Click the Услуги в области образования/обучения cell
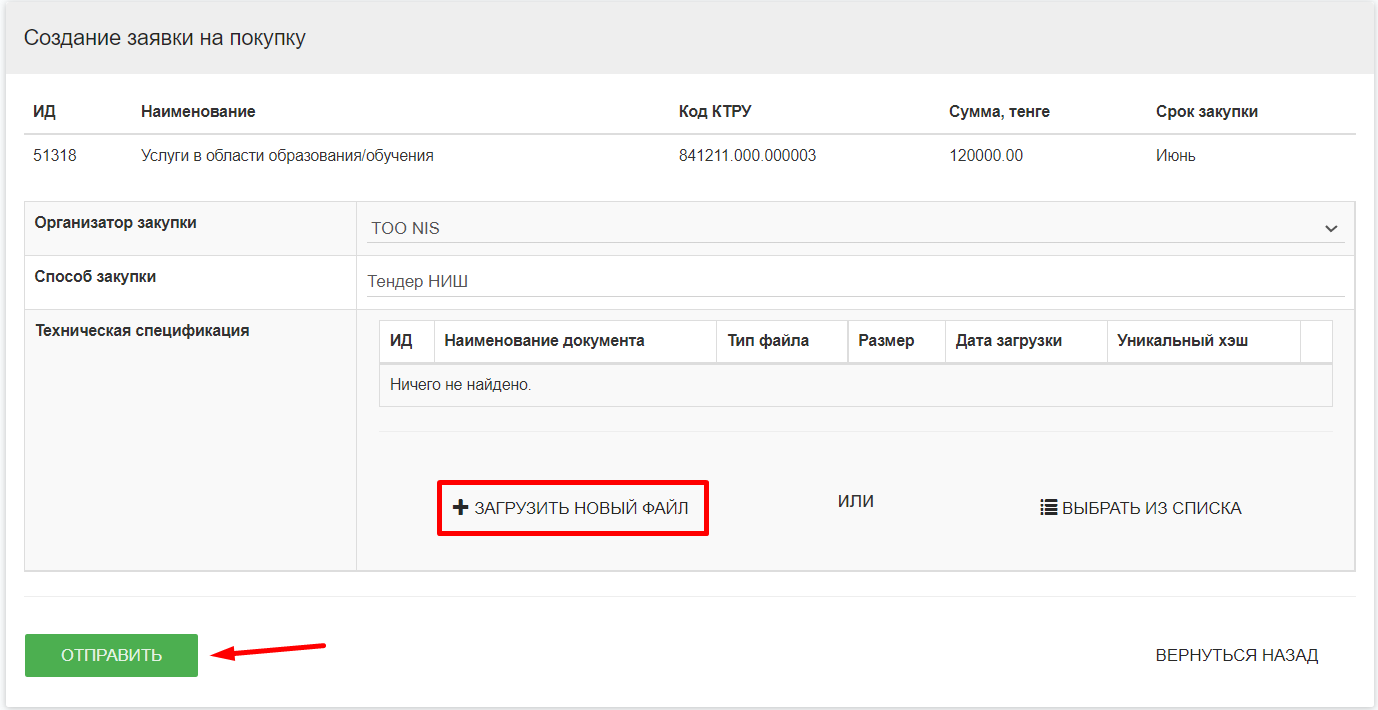Image resolution: width=1378 pixels, height=710 pixels. (x=287, y=156)
